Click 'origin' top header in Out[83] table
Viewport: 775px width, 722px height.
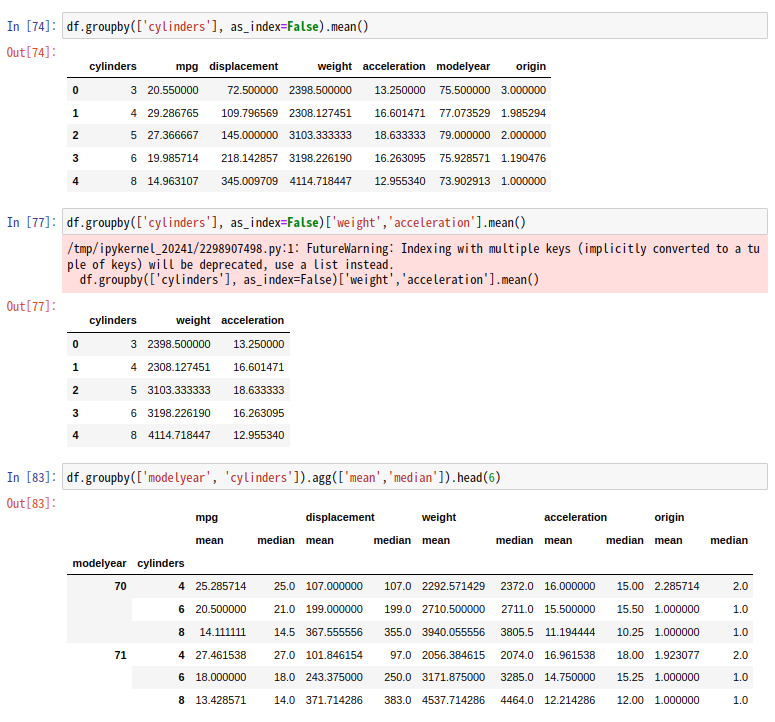(x=669, y=517)
